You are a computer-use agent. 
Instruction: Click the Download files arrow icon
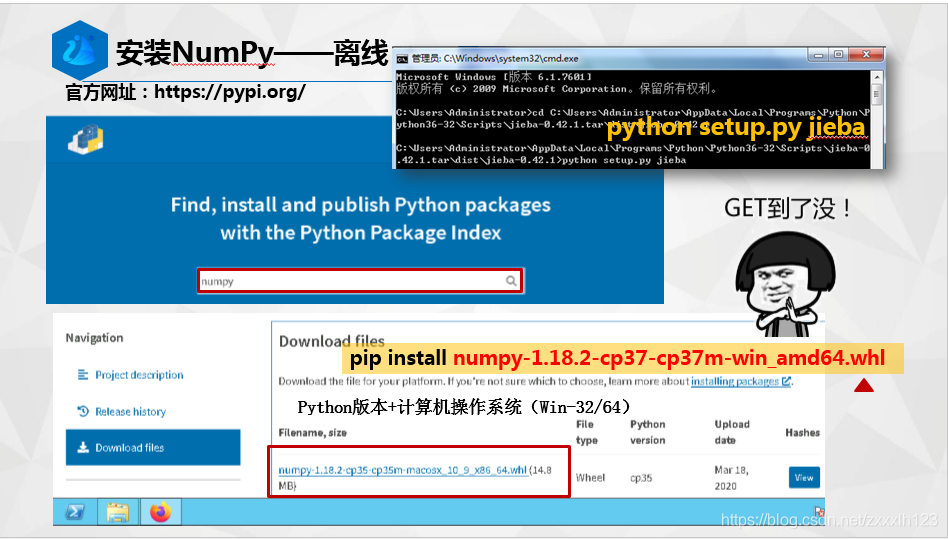point(83,447)
